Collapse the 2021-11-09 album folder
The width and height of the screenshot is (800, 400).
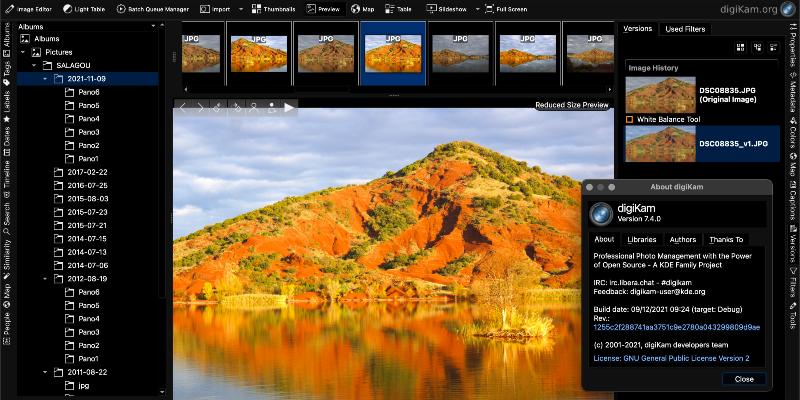click(x=46, y=78)
